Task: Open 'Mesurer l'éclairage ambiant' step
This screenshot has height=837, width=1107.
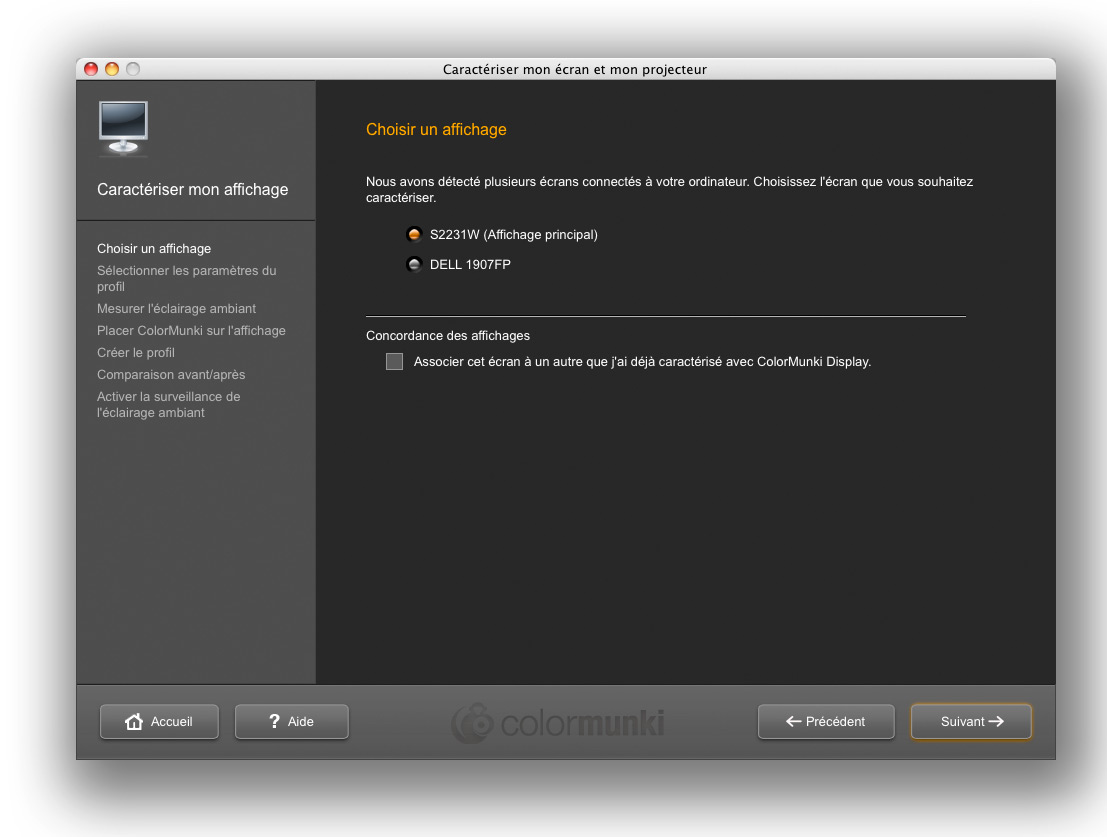Action: point(176,308)
